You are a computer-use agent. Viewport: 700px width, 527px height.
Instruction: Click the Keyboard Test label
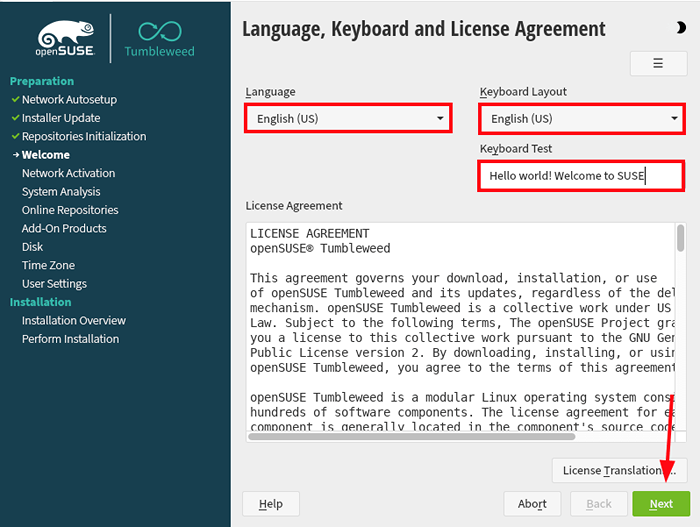coord(516,149)
